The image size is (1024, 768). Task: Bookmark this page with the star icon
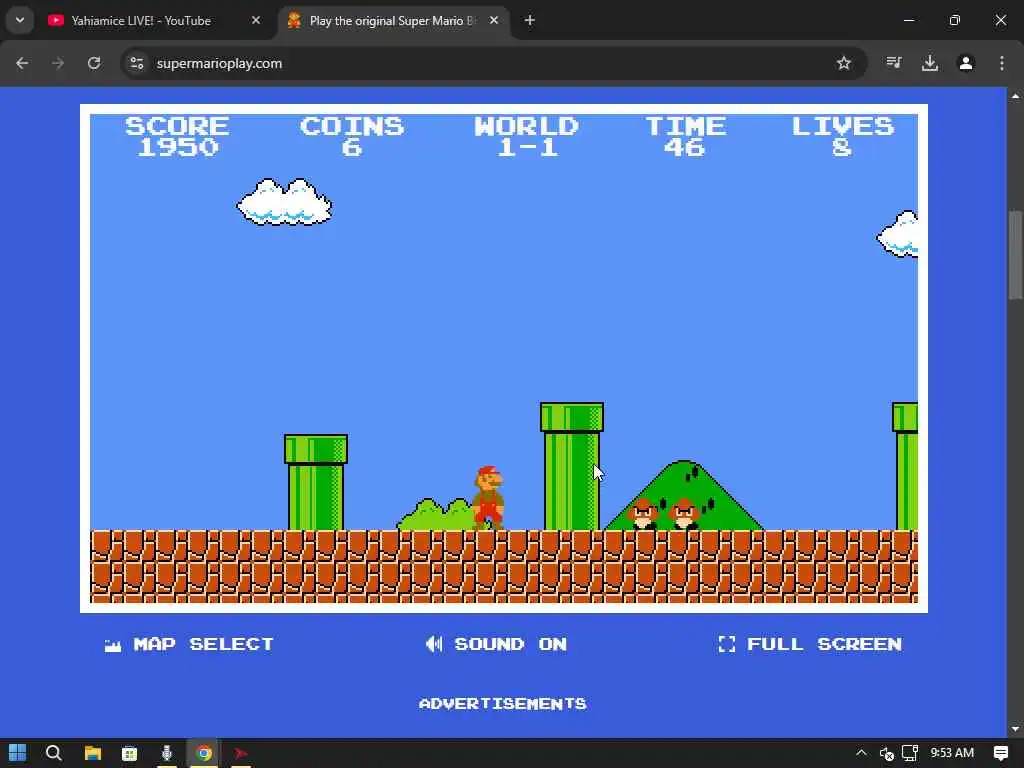[x=844, y=63]
